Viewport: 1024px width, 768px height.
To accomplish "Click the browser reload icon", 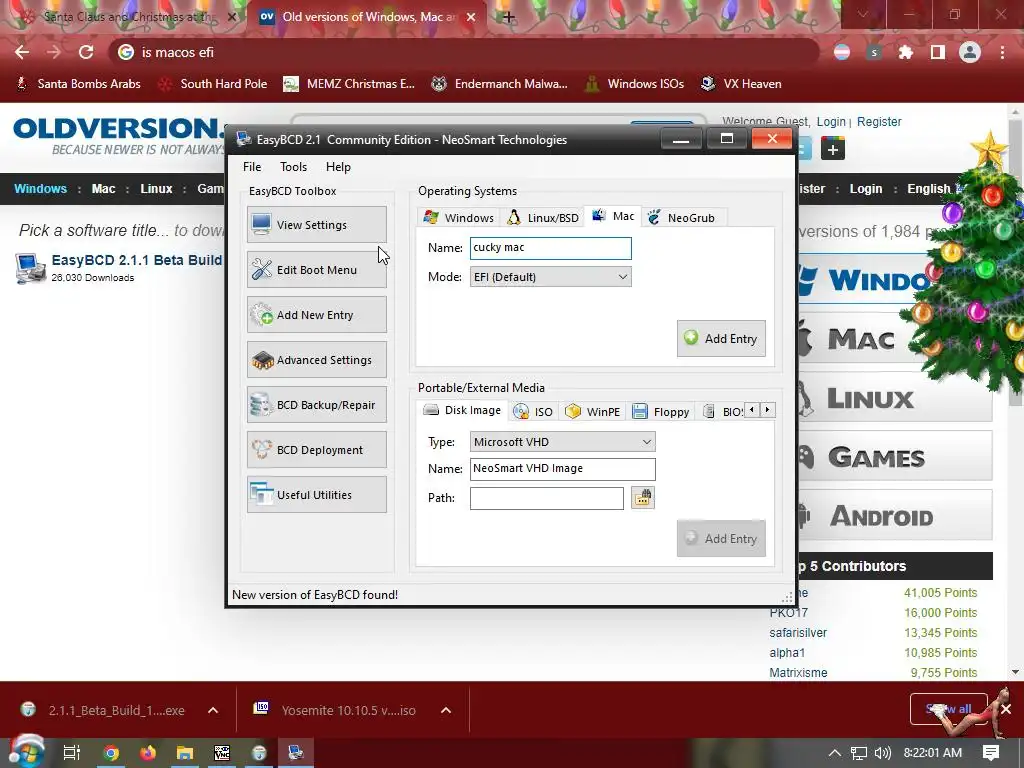I will tap(86, 52).
